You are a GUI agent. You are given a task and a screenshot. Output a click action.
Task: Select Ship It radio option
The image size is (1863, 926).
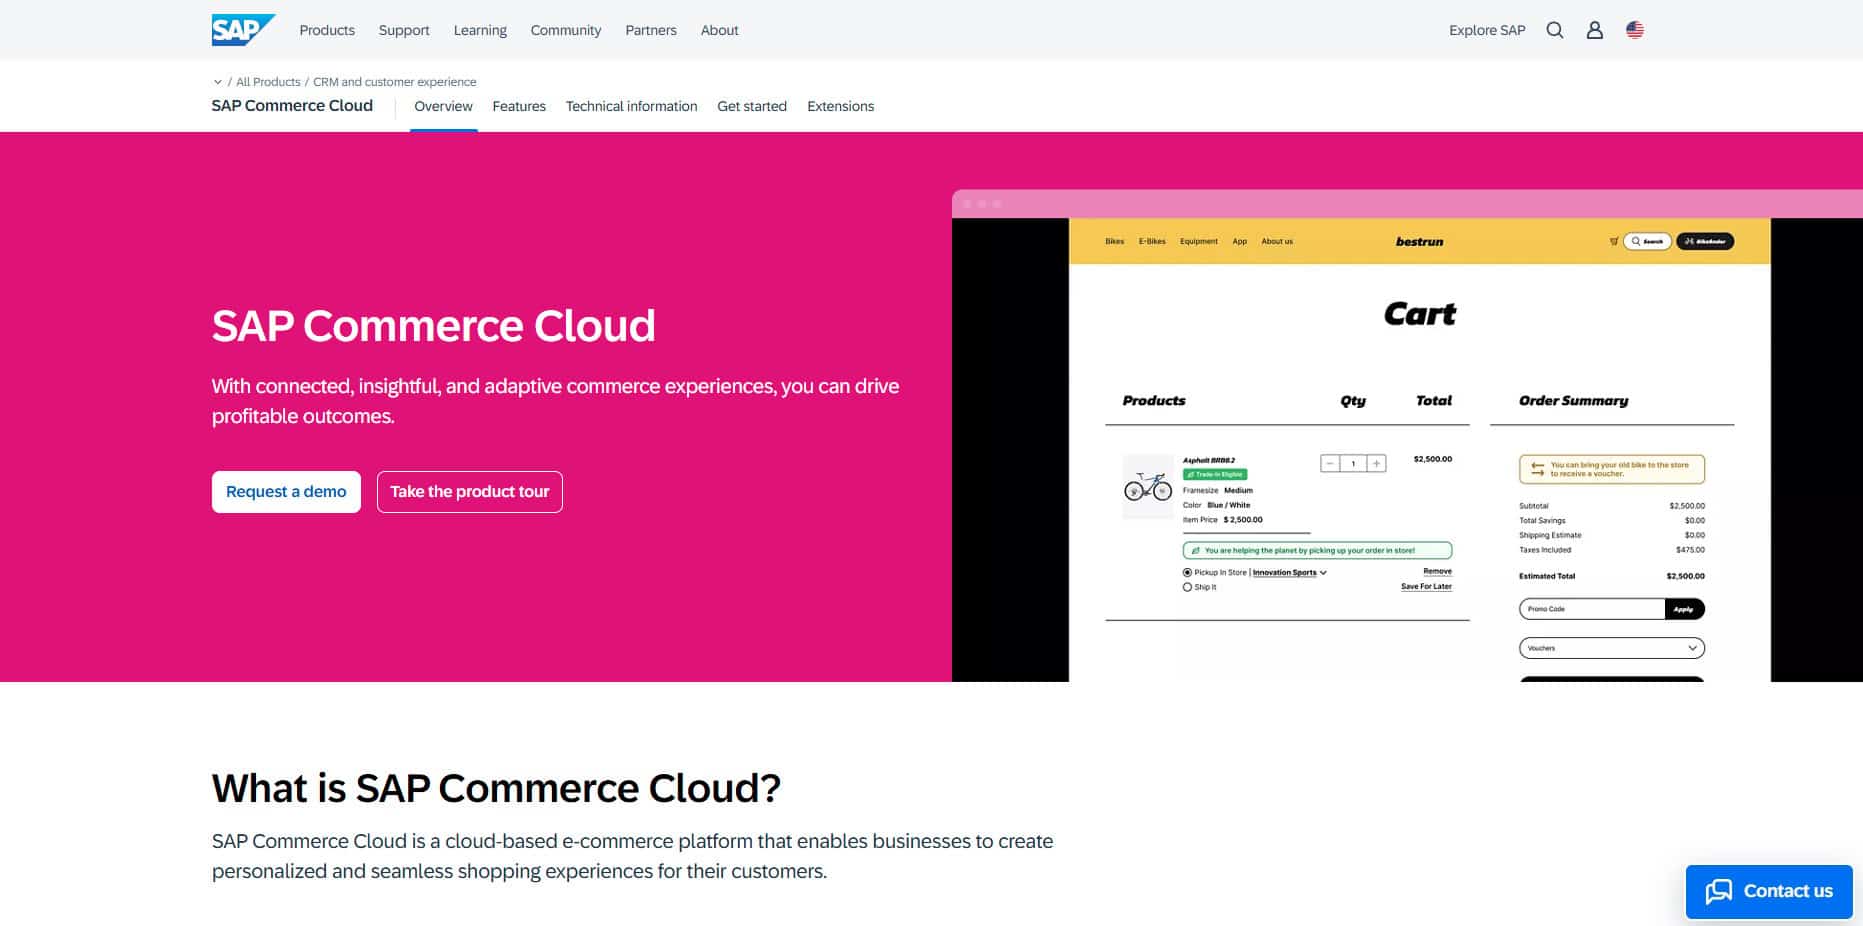[1187, 587]
